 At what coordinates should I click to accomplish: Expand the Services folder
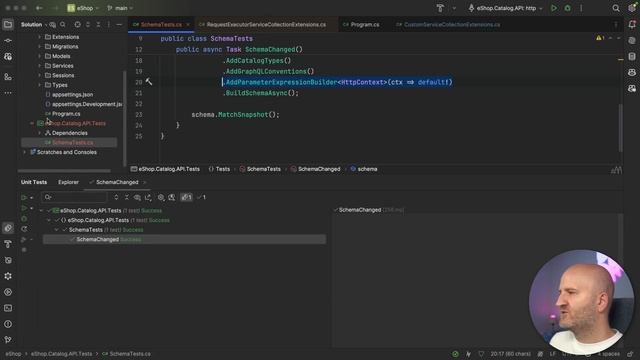[40, 66]
